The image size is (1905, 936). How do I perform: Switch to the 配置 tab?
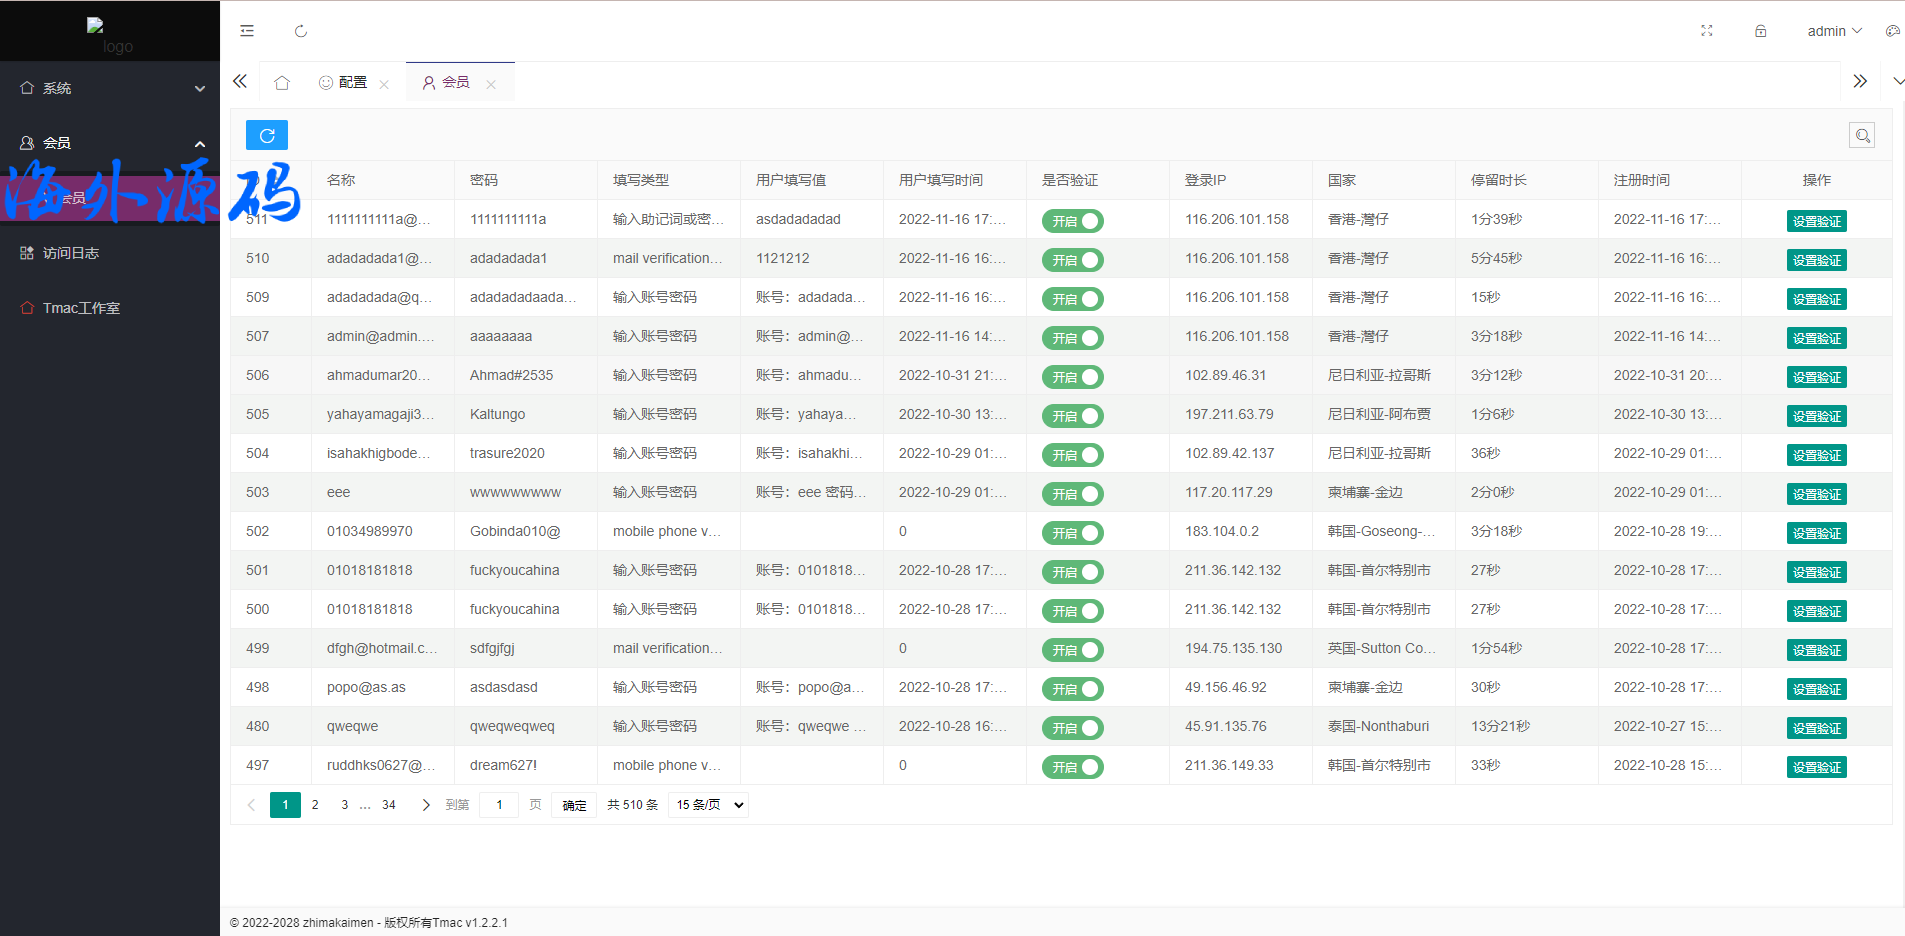coord(344,82)
